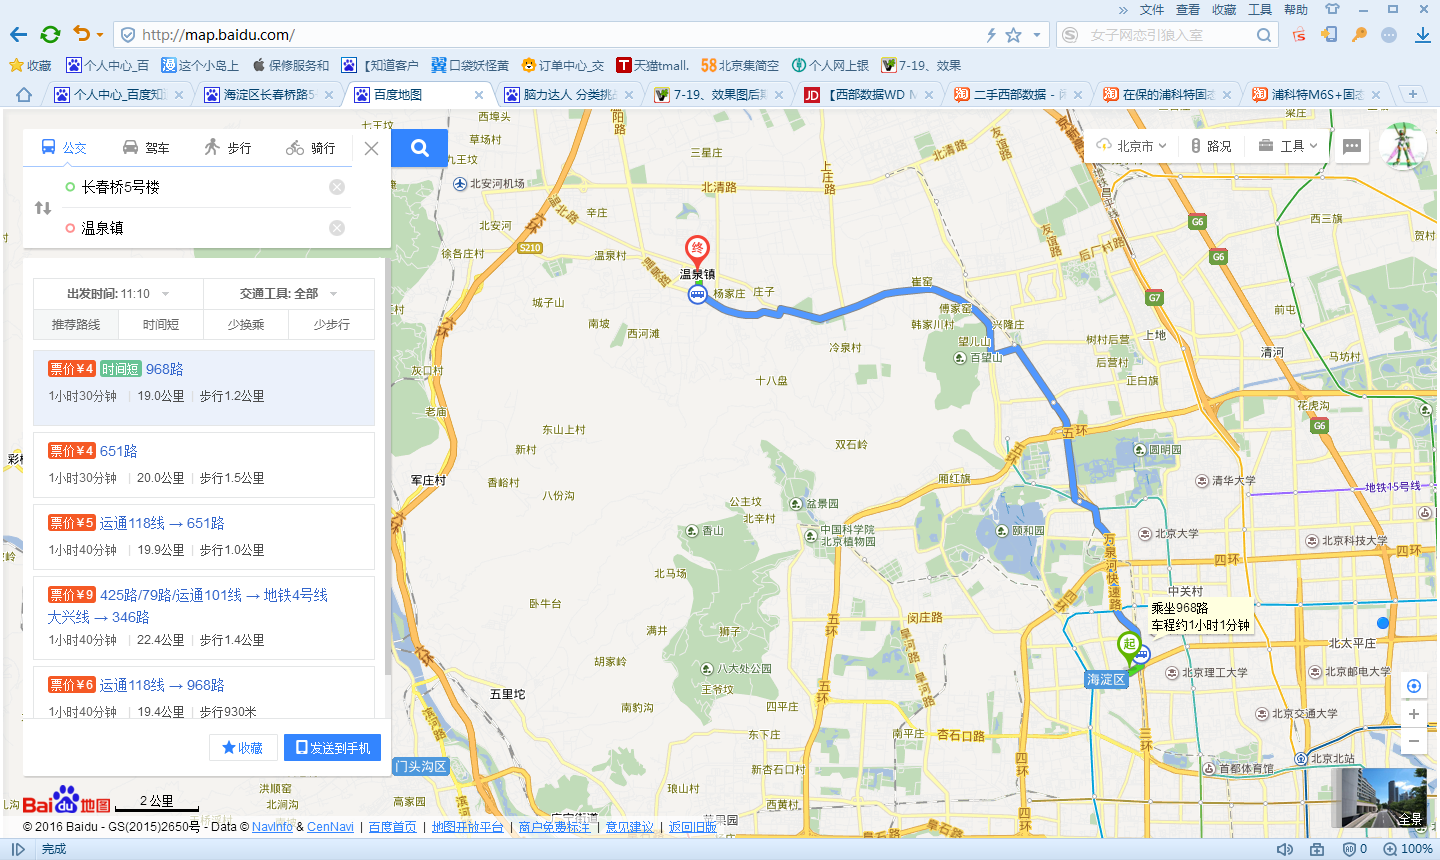Screen dimensions: 1440x860
Task: Click the orange undo/restore arrow icon
Action: click(82, 34)
